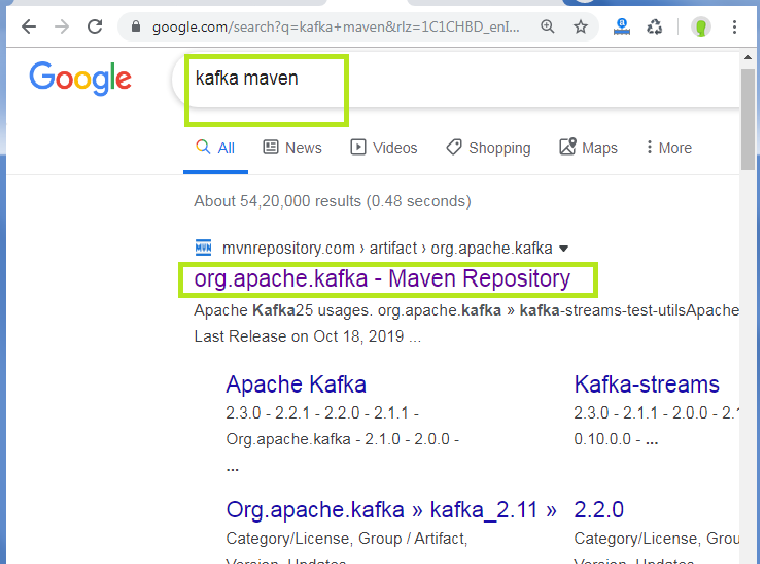Switch to the News tab
Image resolution: width=760 pixels, height=564 pixels.
click(292, 147)
